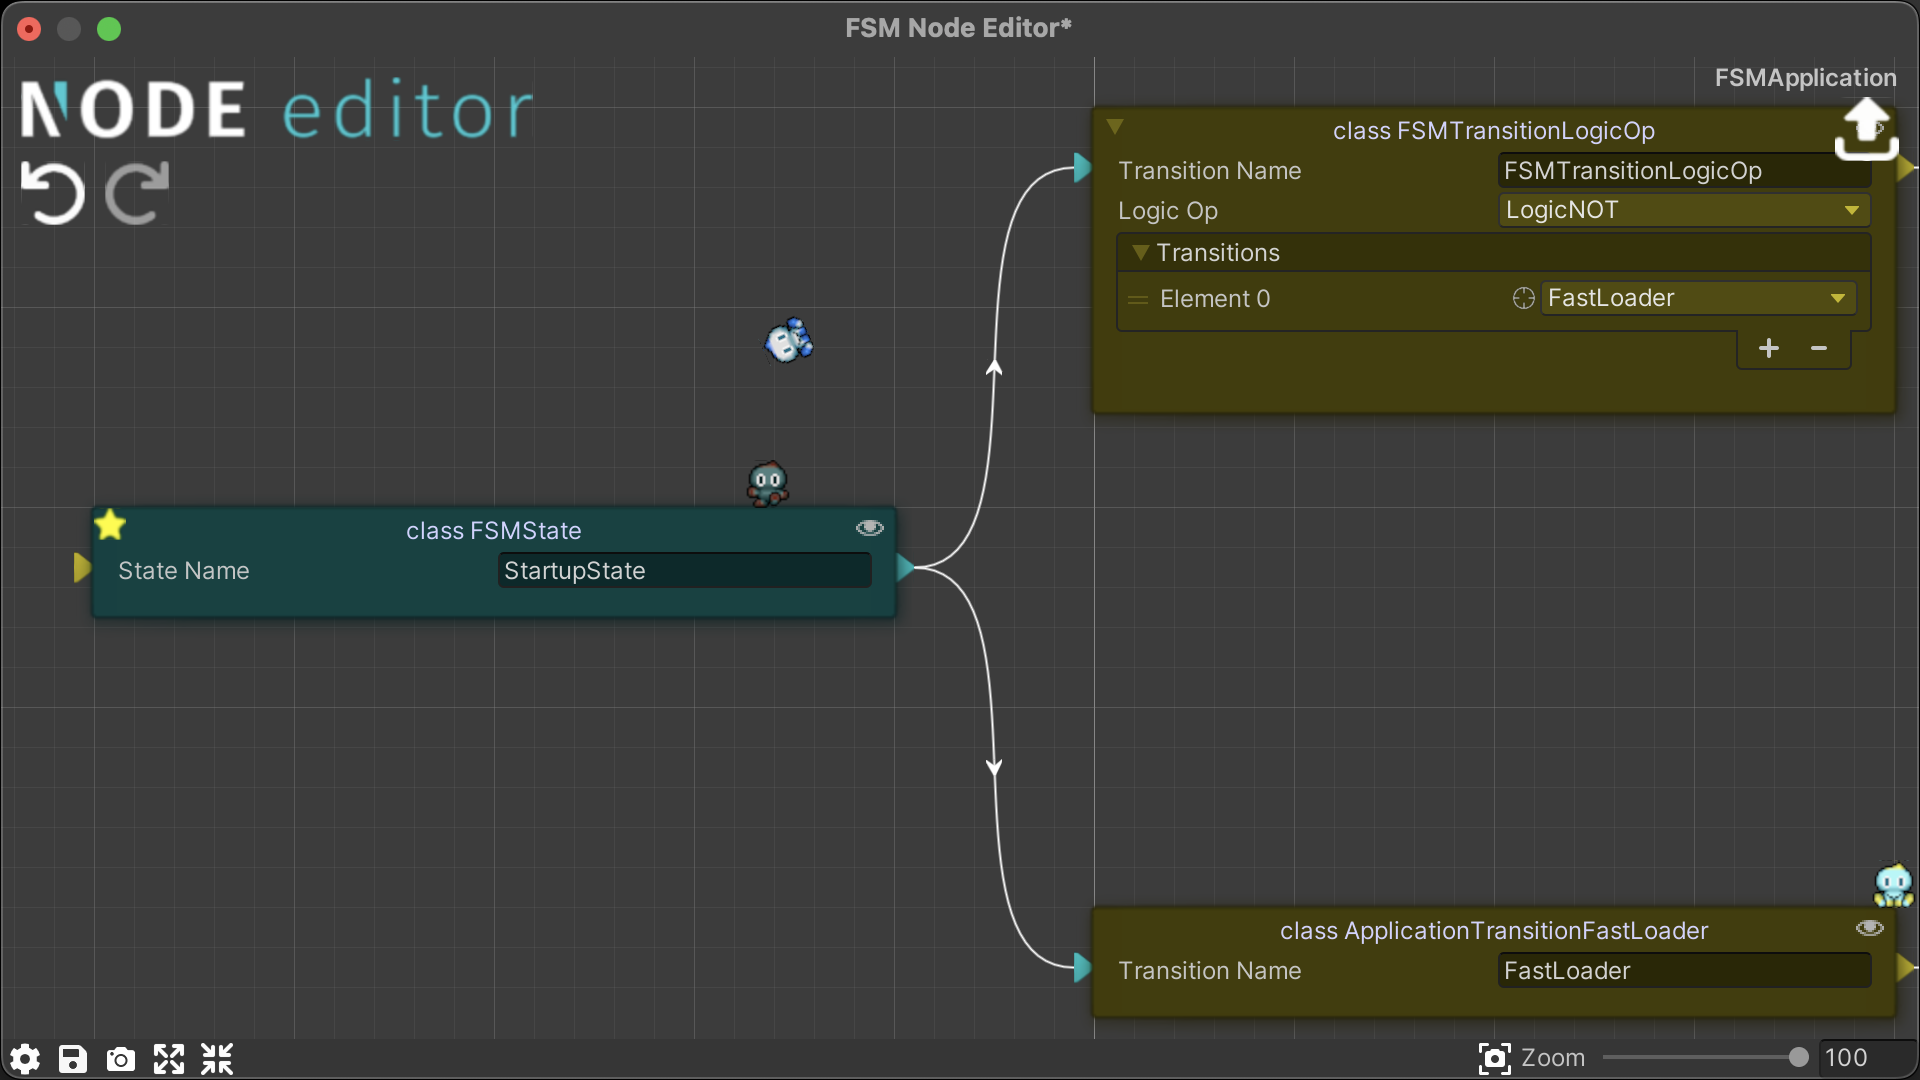The image size is (1920, 1080).
Task: Adjust the Zoom slider handle
Action: click(x=1798, y=1057)
